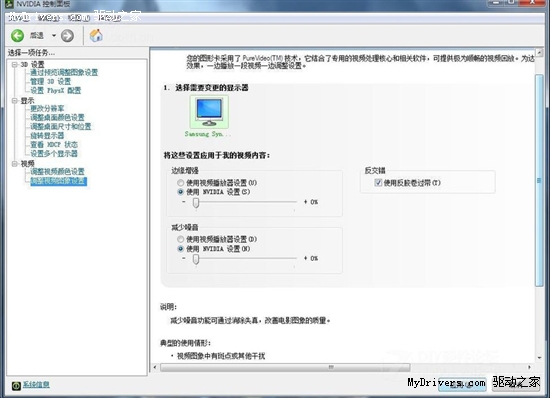Open 设置多个显示器

coord(54,154)
